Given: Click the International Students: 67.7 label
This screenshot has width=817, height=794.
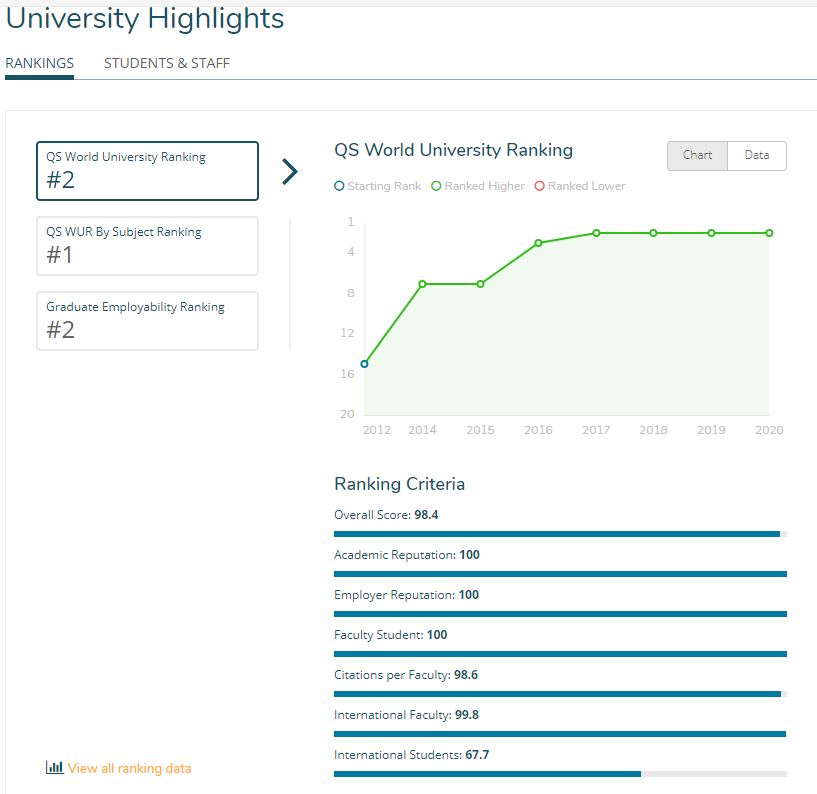Looking at the screenshot, I should coord(411,755).
